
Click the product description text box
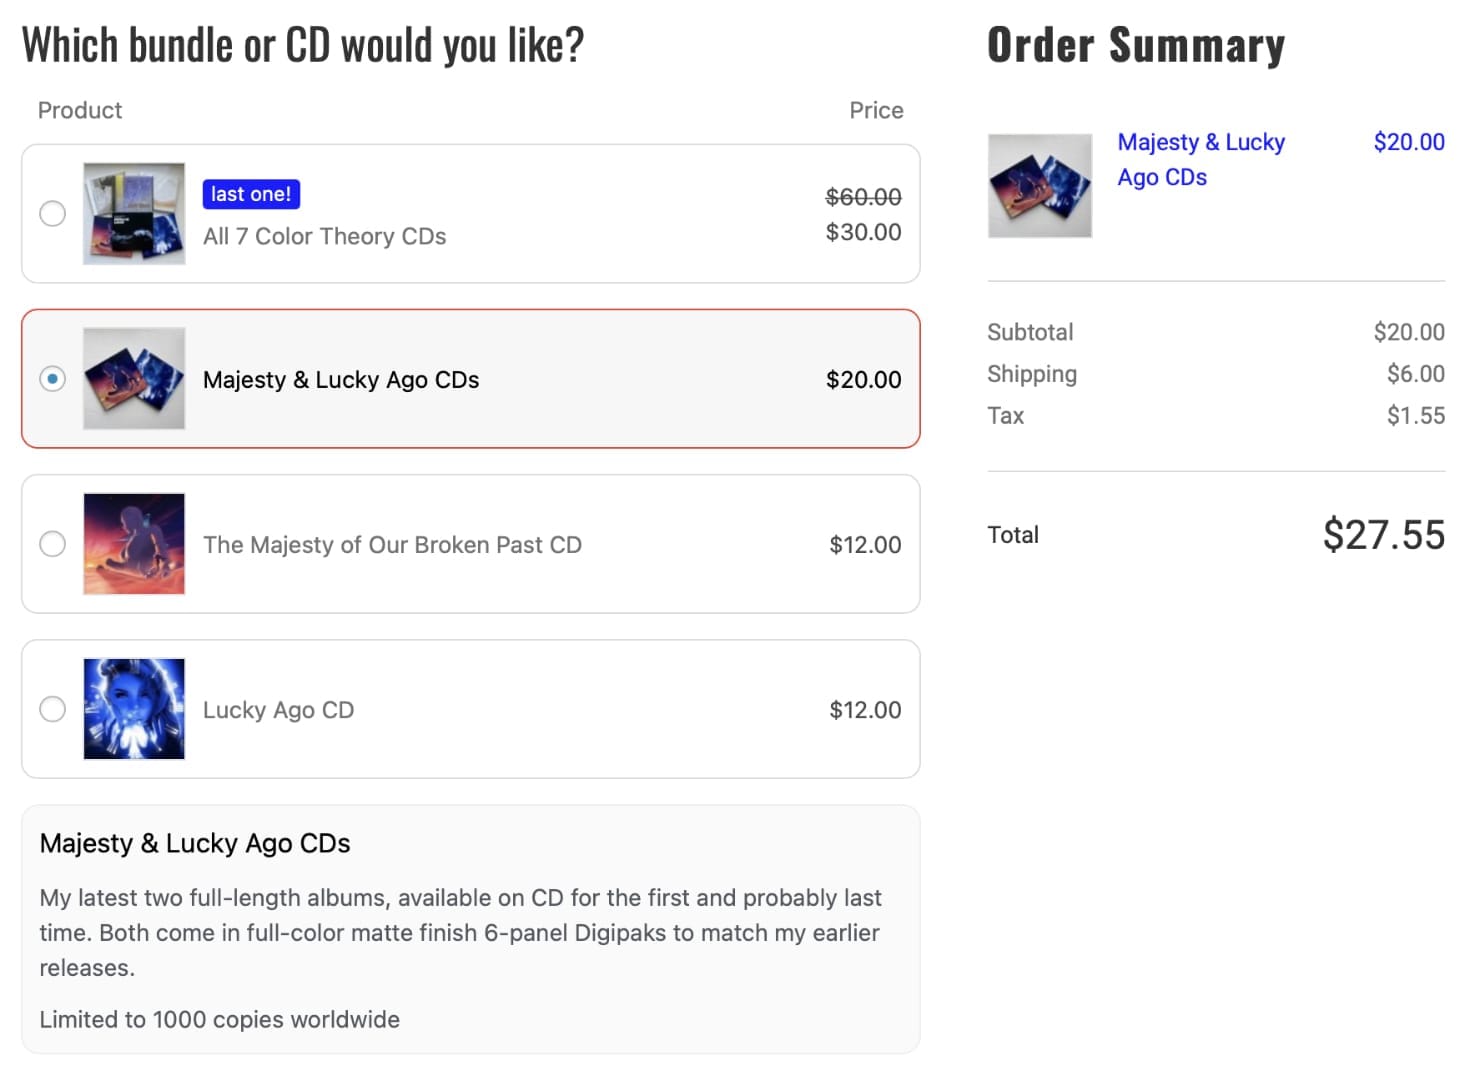click(x=470, y=930)
